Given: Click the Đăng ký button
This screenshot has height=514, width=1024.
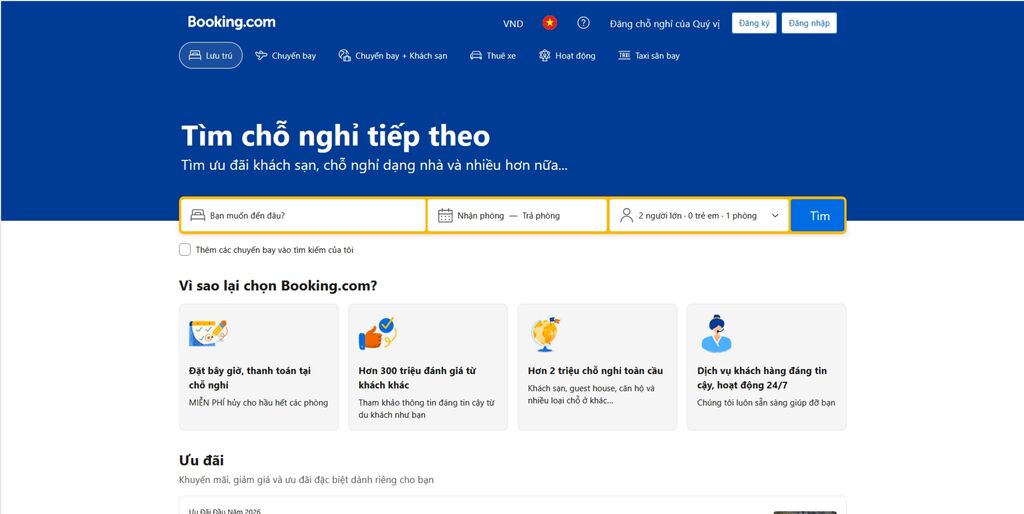Looking at the screenshot, I should coord(752,23).
